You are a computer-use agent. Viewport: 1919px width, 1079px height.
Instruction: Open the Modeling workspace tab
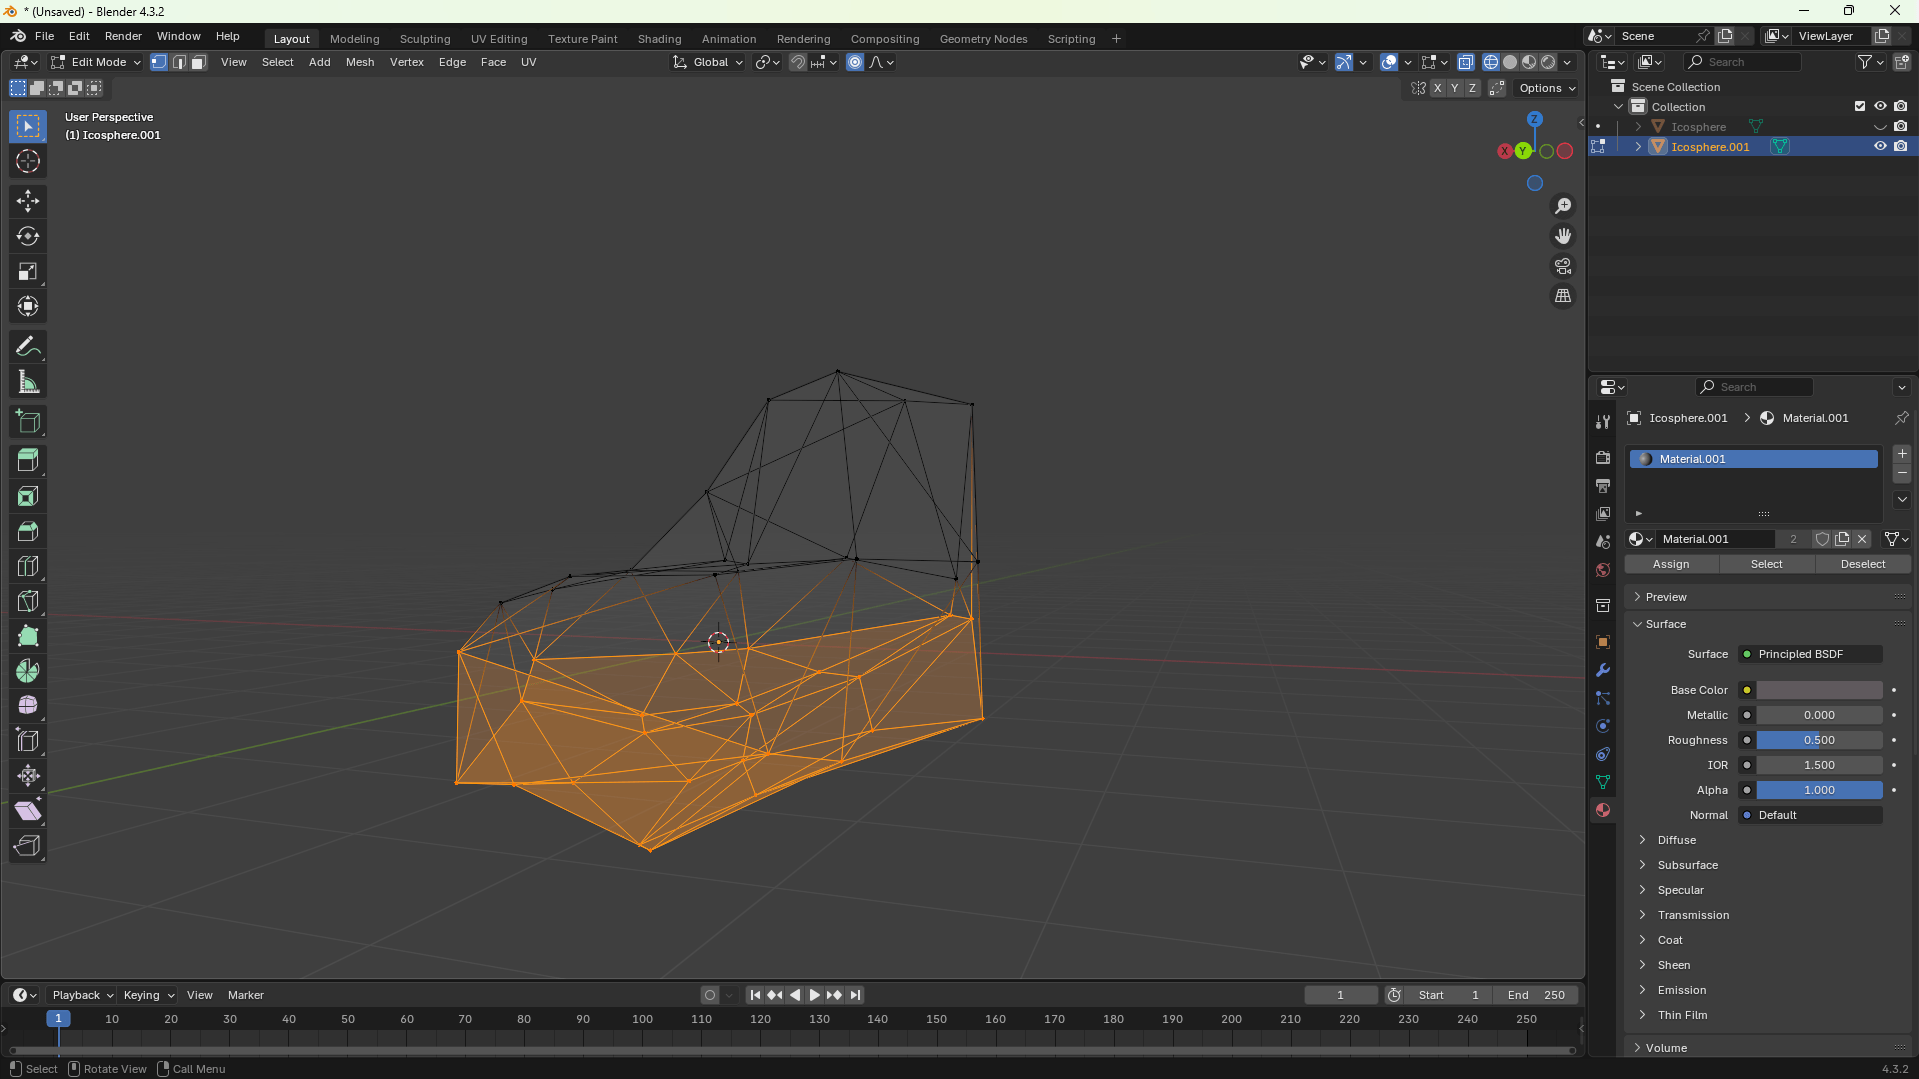point(354,39)
